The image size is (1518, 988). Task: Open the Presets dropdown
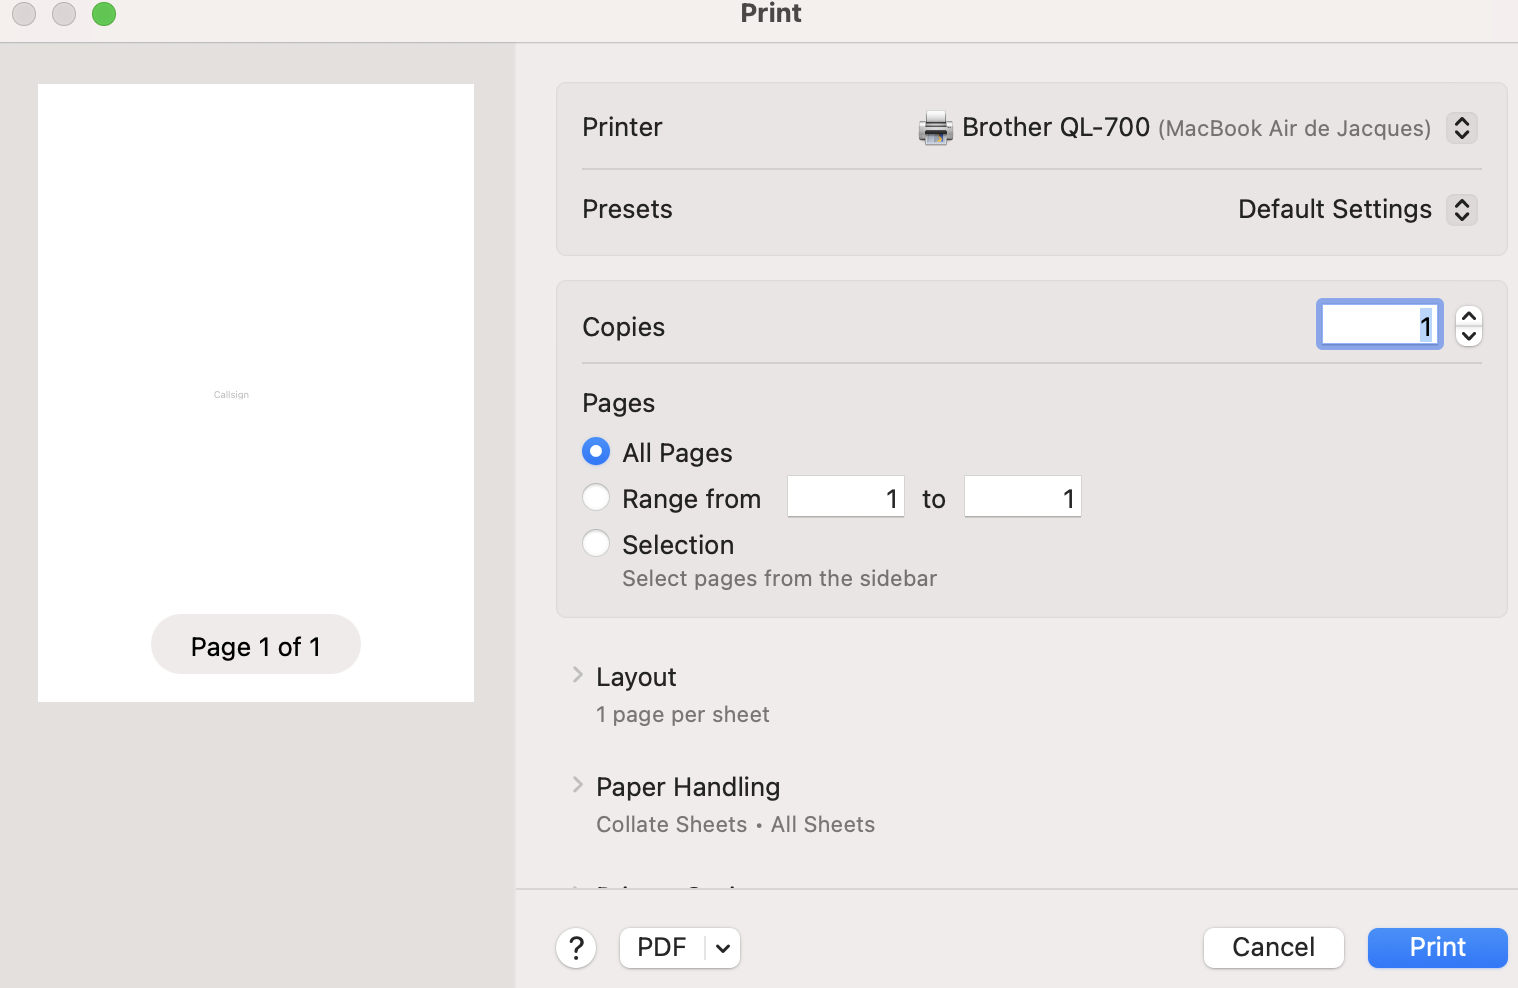[1461, 210]
